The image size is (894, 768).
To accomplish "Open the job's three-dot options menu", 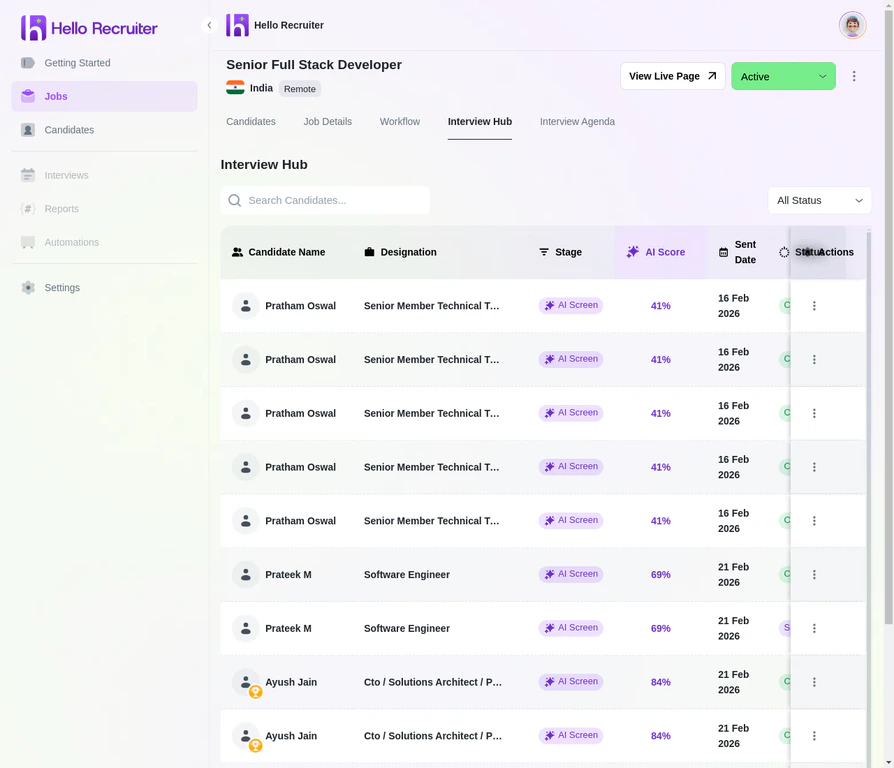I will [854, 76].
